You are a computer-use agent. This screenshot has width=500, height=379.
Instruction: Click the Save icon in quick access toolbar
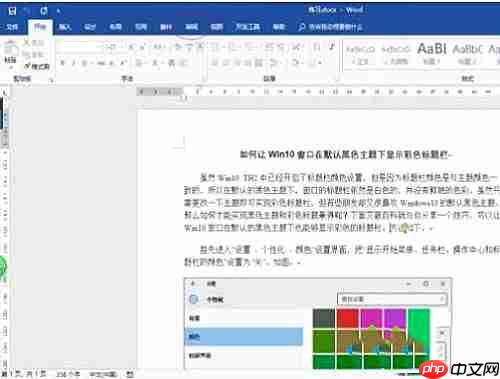(12, 11)
